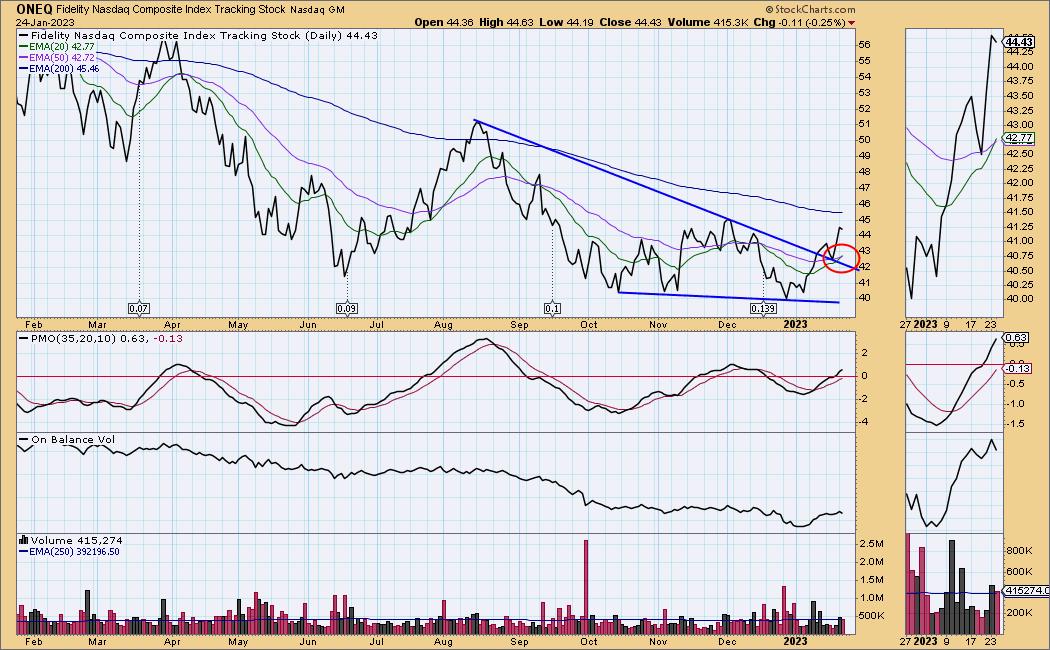Click the Low 44.19 value
Image resolution: width=1050 pixels, height=650 pixels.
tap(567, 22)
